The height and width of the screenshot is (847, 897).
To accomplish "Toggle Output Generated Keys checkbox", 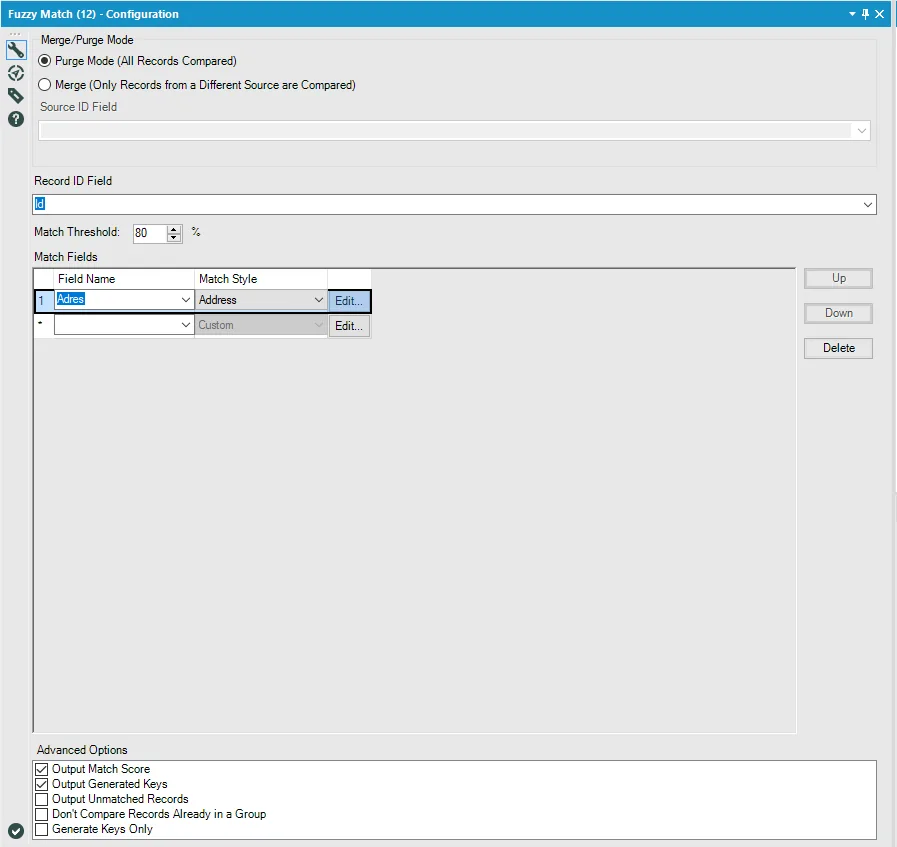I will (42, 784).
